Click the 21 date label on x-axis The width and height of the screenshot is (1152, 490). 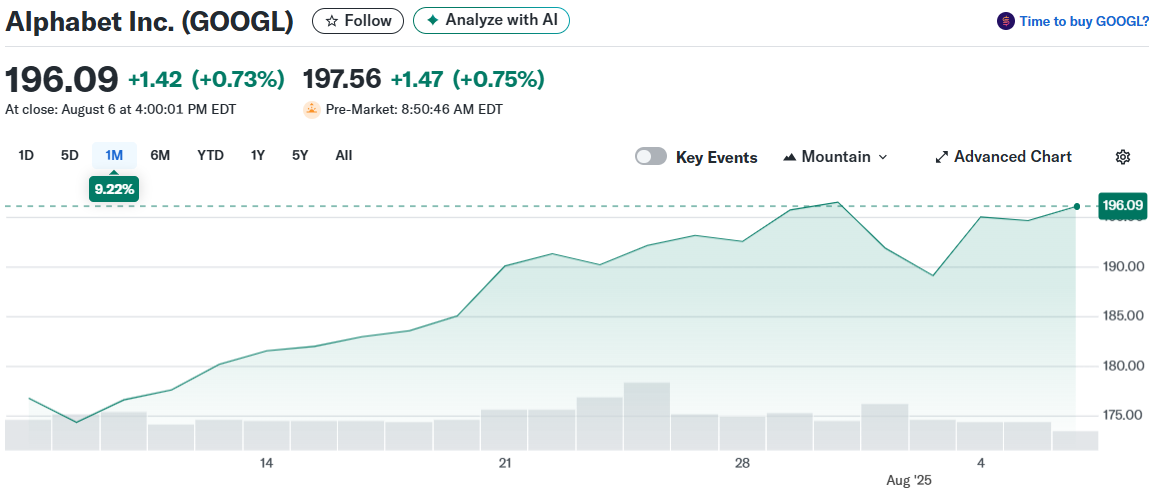(505, 463)
